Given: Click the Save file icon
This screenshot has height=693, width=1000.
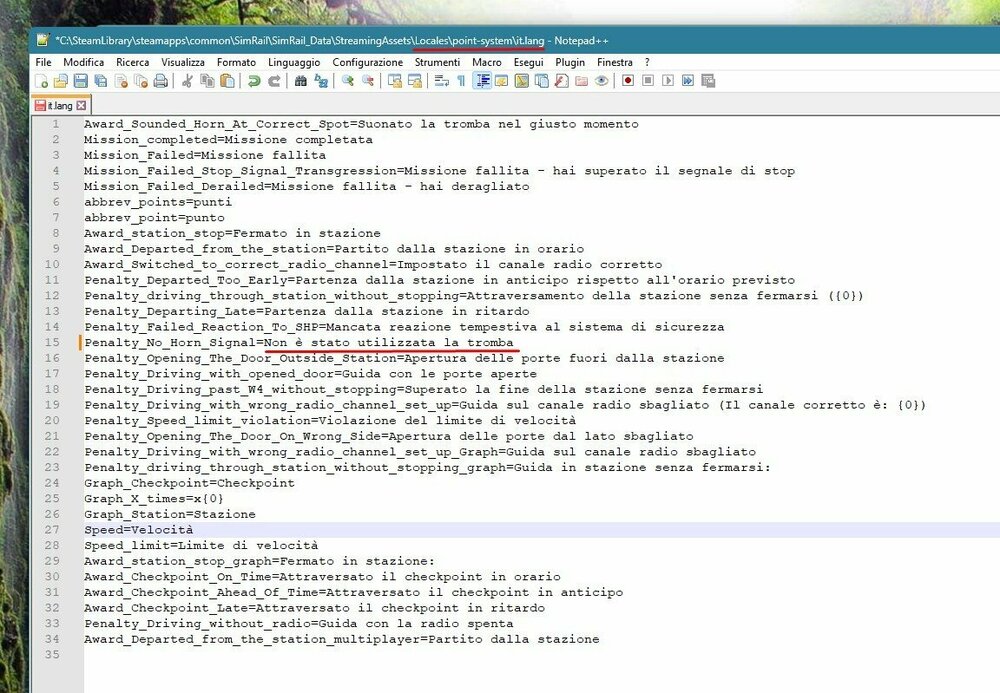Looking at the screenshot, I should point(79,81).
